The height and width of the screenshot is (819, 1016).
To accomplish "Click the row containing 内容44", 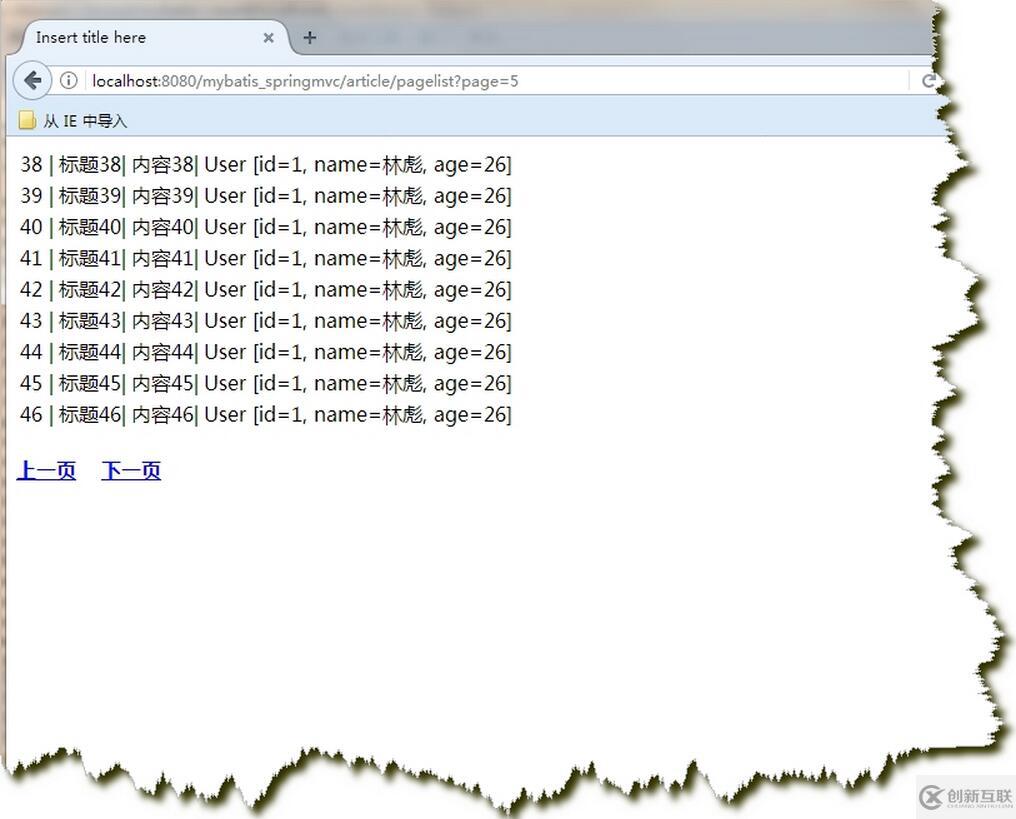I will (x=265, y=352).
